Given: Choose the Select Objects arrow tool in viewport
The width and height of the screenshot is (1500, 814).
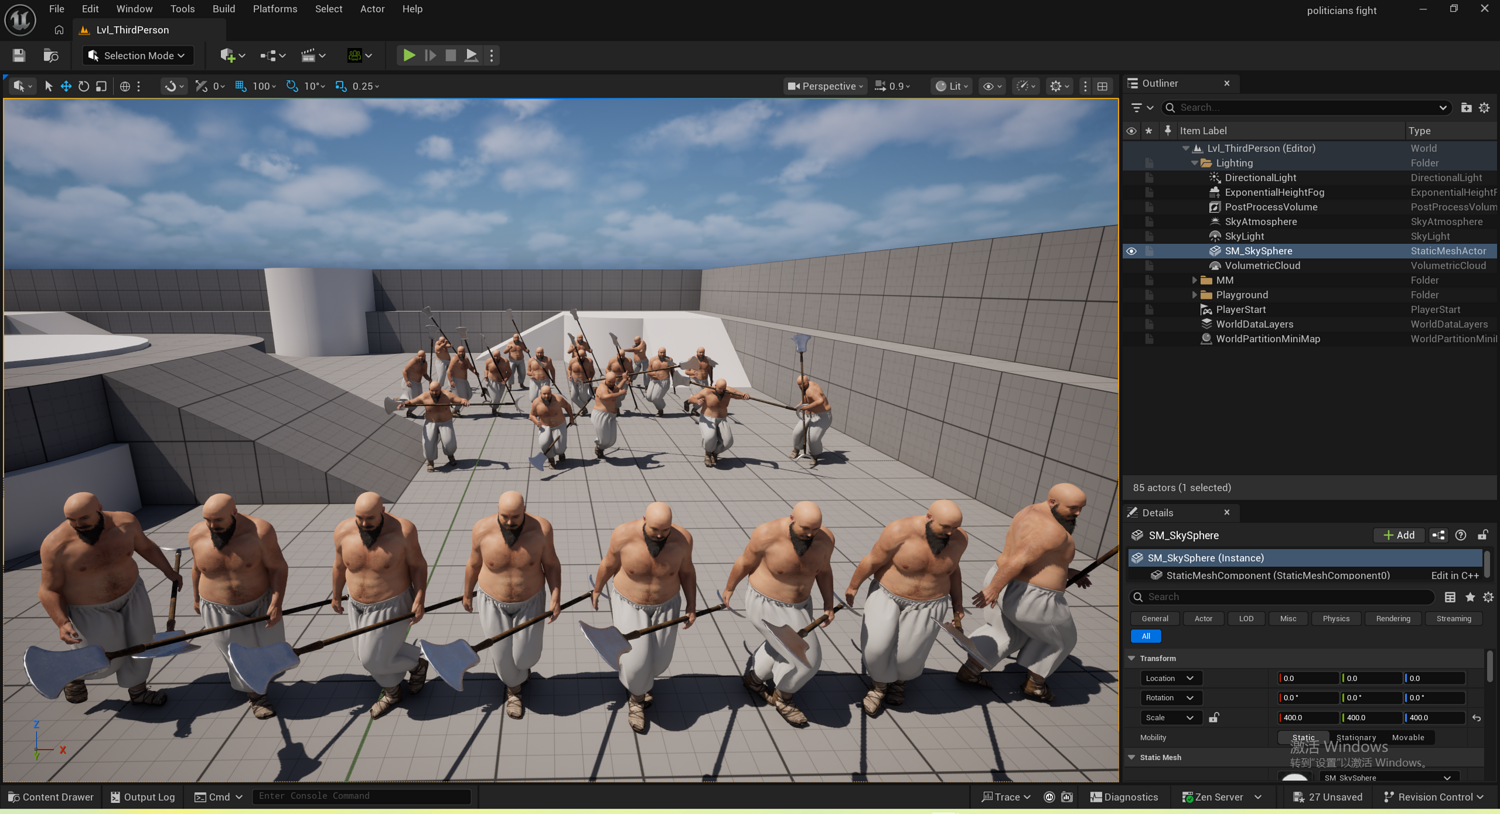Looking at the screenshot, I should coord(48,87).
